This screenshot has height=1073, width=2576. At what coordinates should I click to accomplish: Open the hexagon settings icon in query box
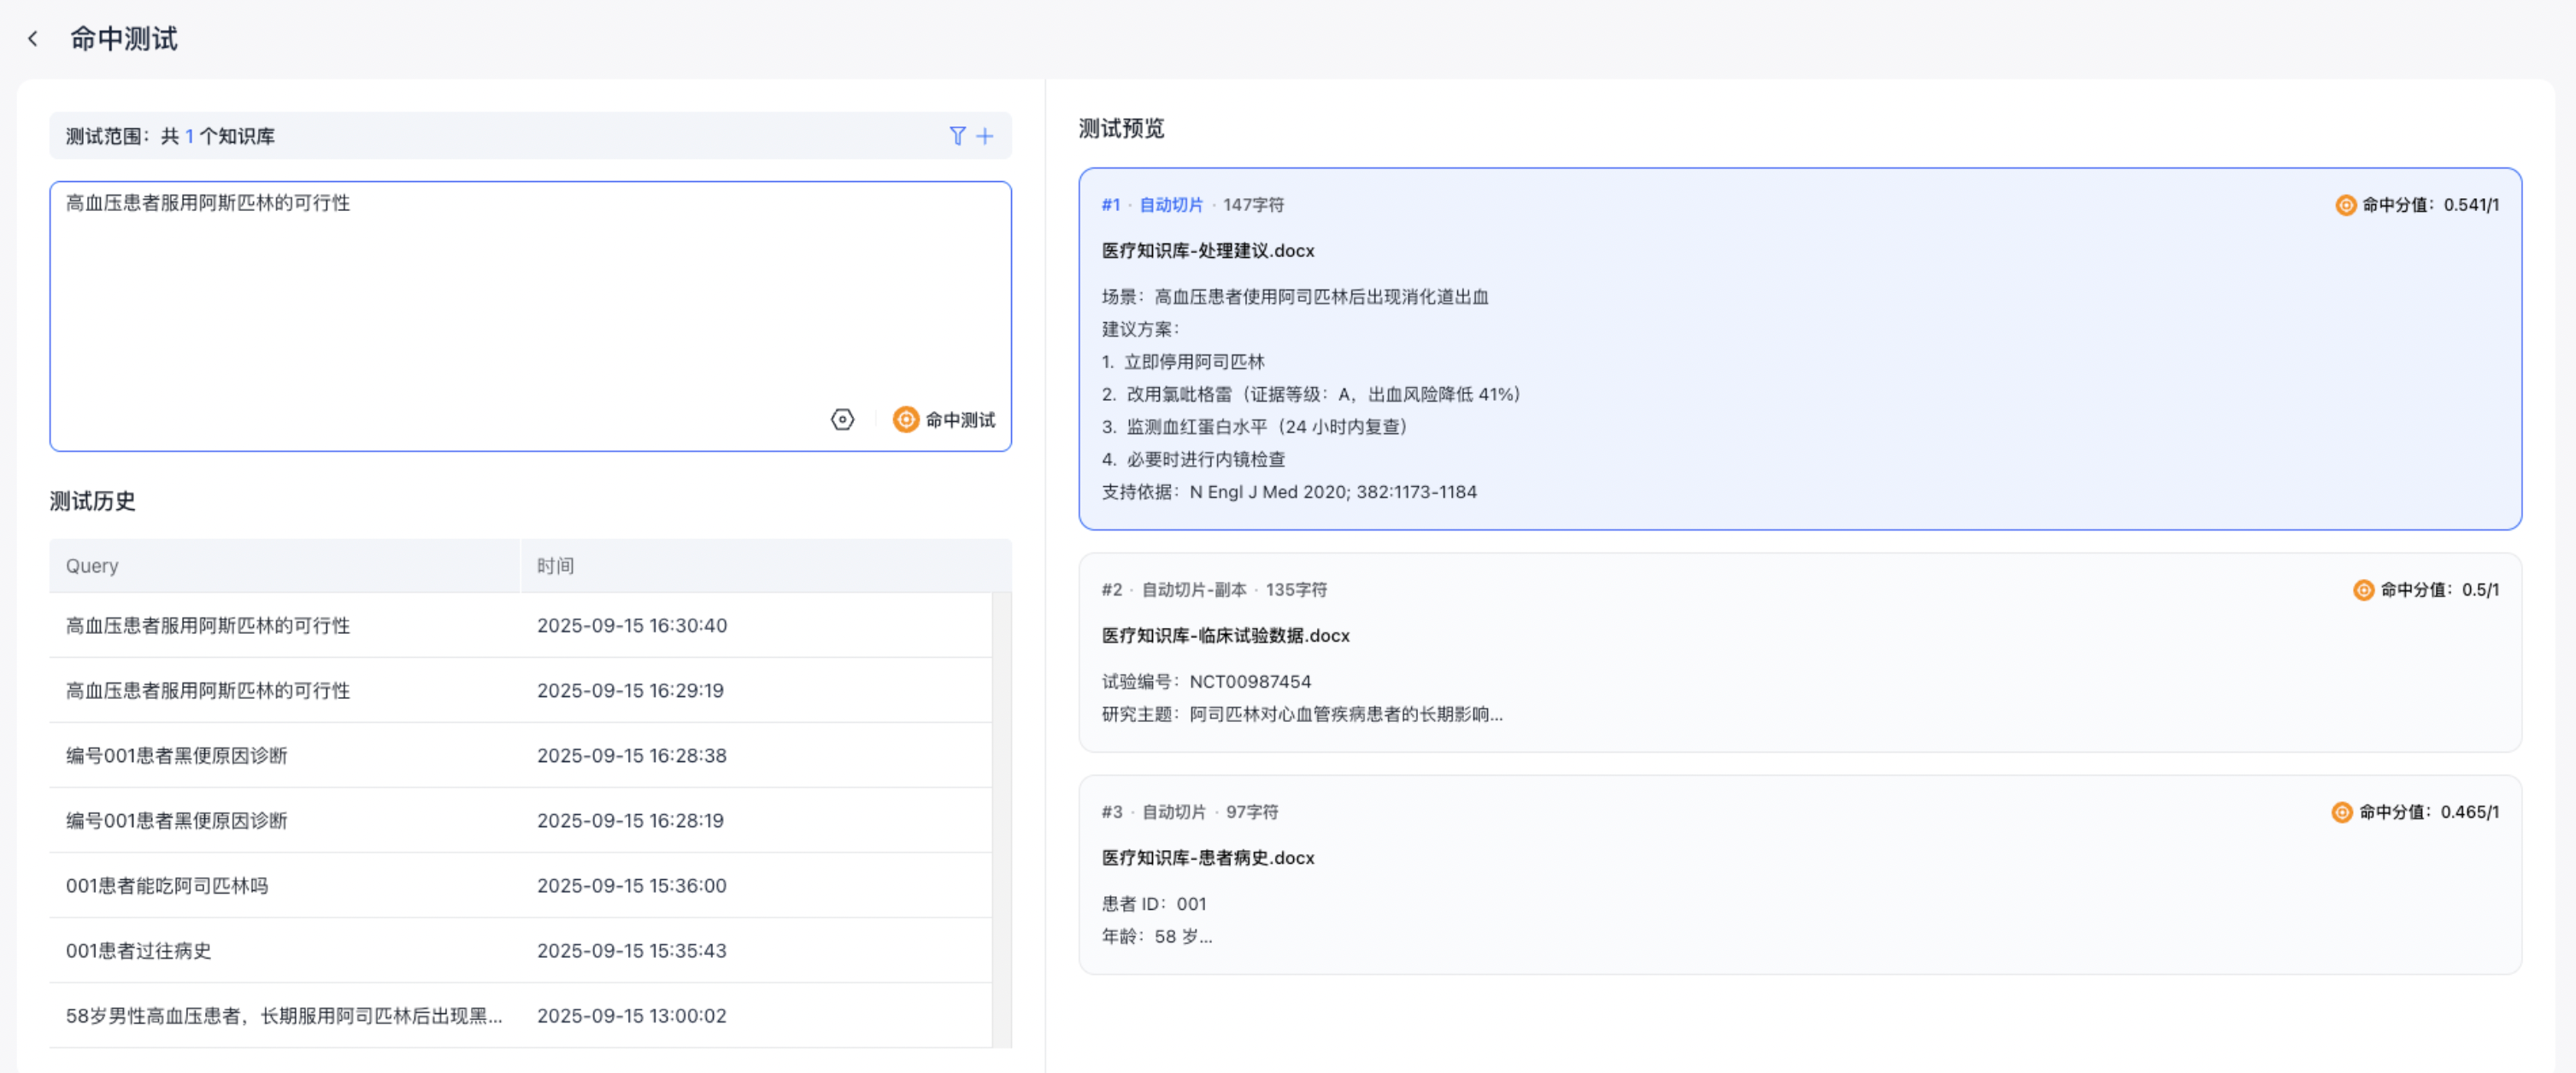[842, 420]
